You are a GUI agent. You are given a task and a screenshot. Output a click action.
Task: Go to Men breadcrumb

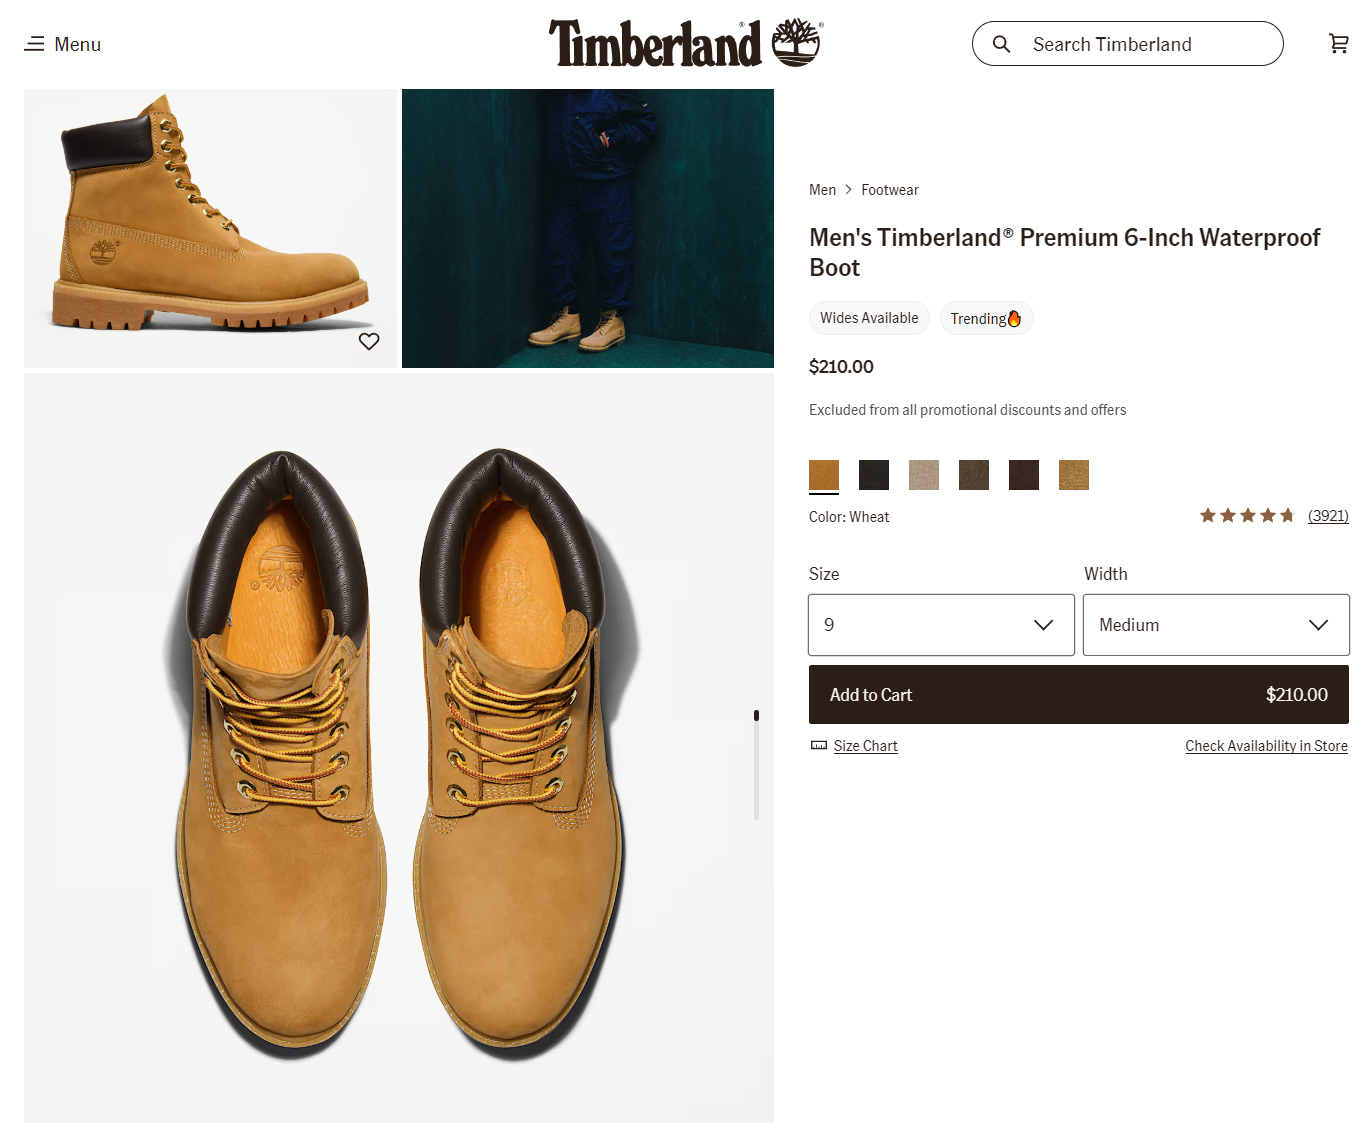tap(822, 190)
